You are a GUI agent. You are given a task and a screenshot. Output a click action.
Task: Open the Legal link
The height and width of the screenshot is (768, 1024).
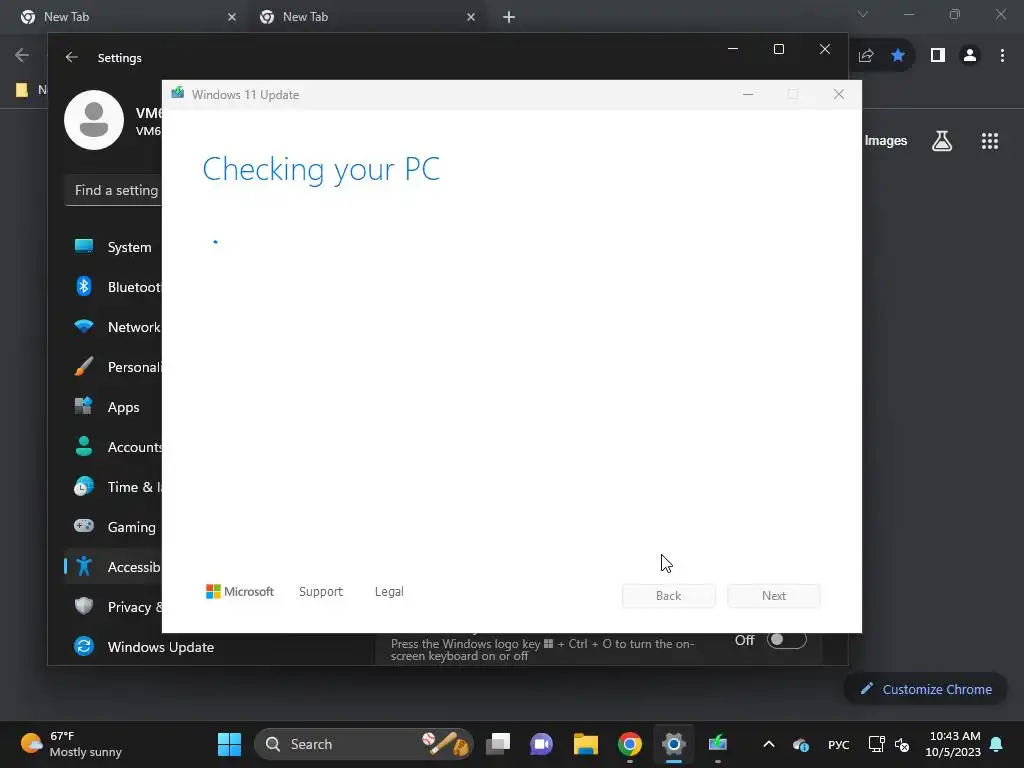click(389, 591)
